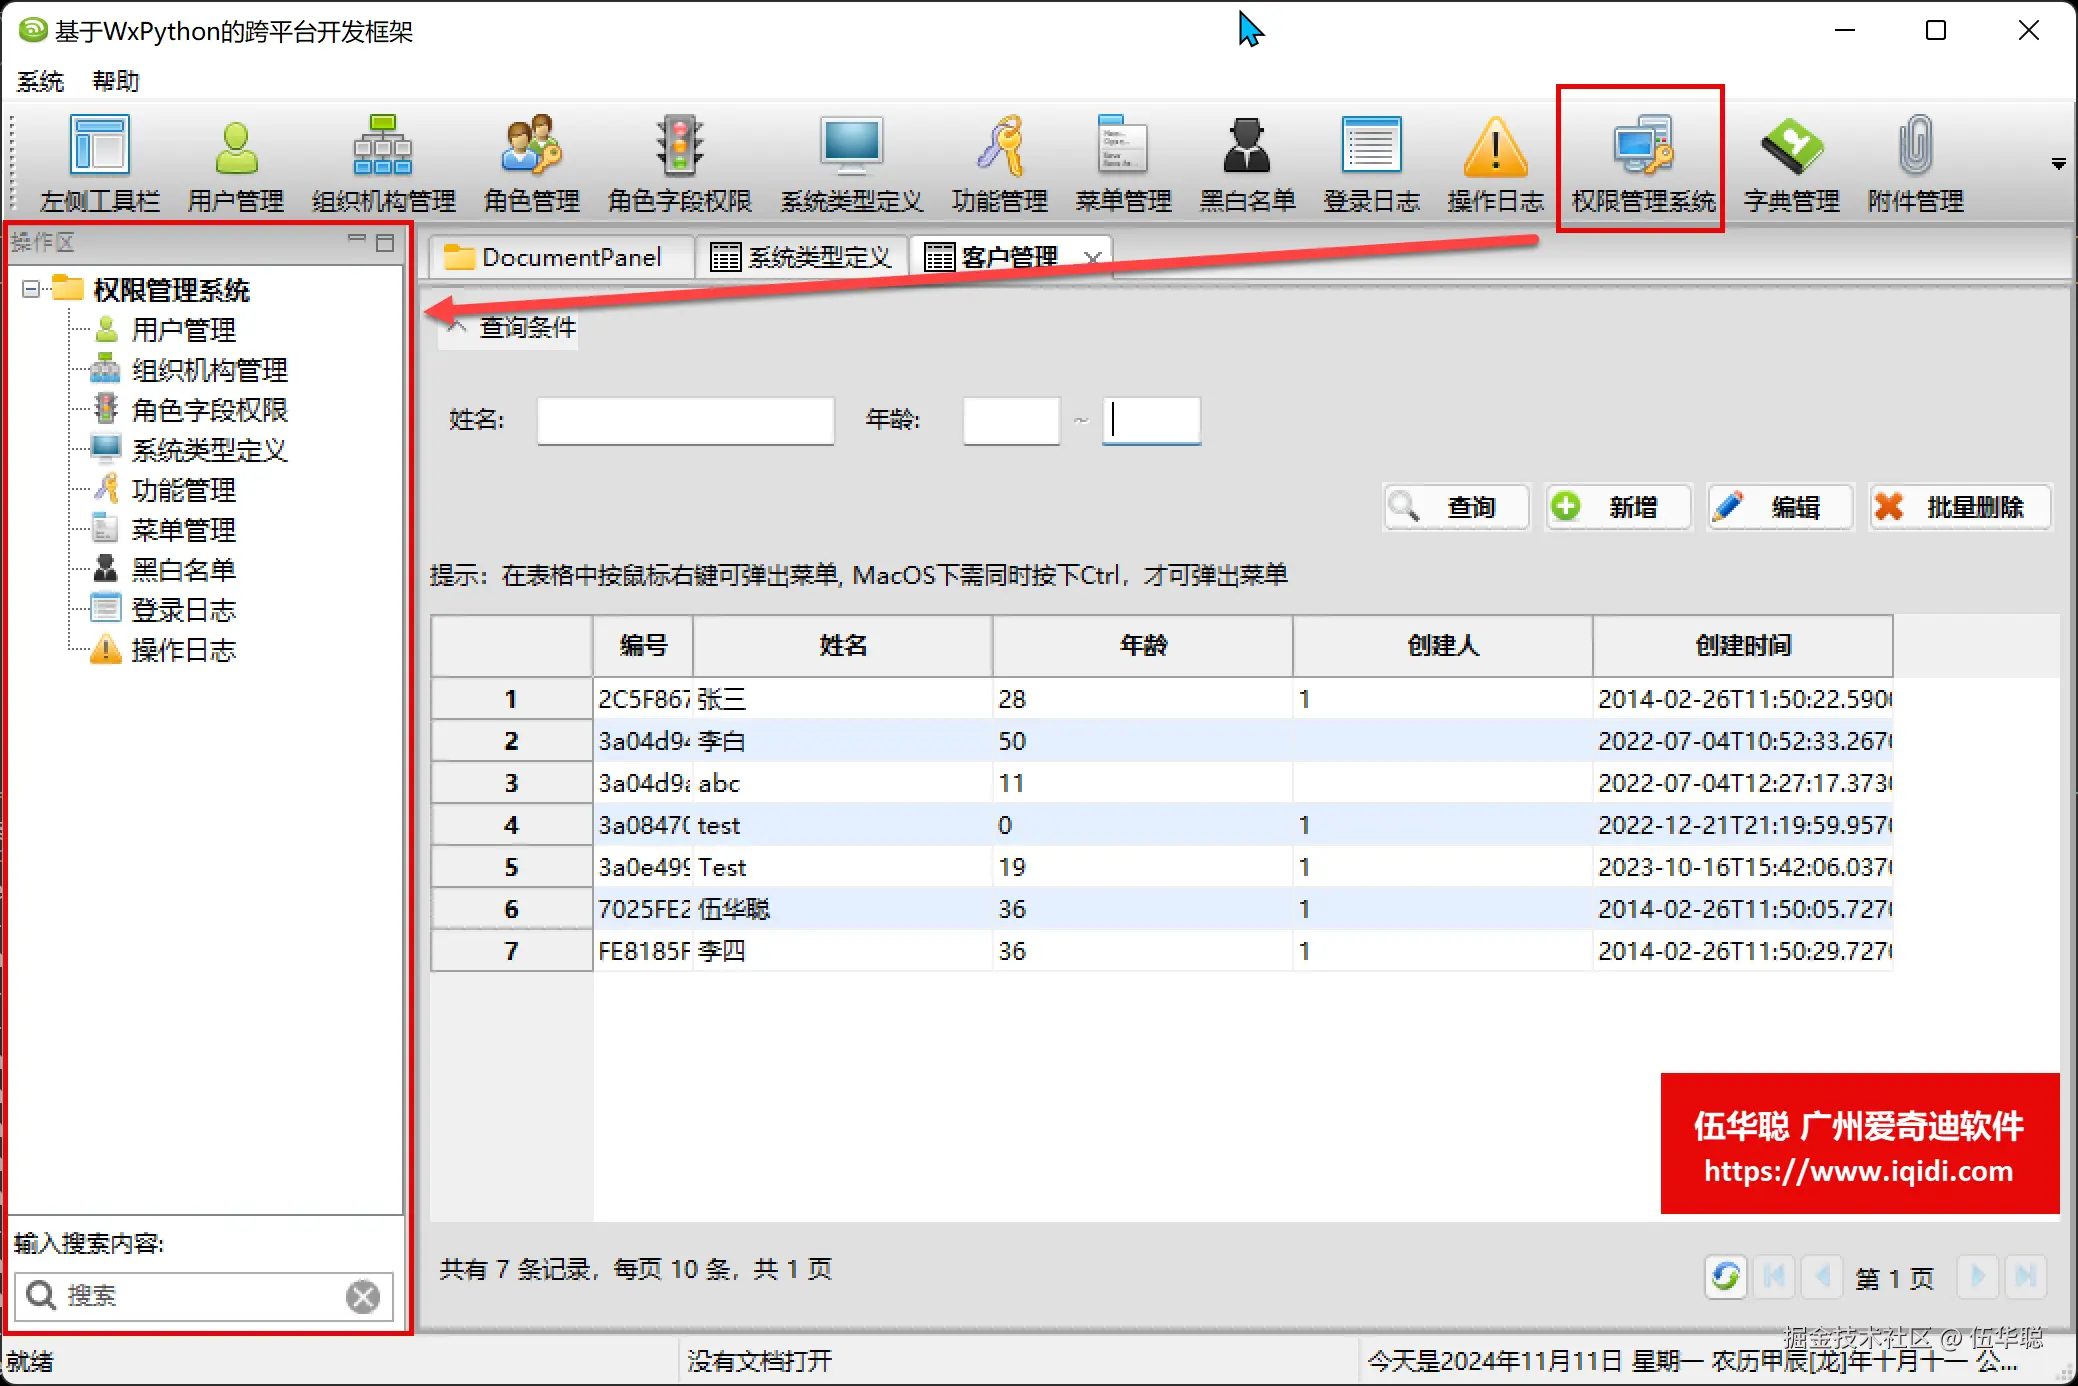Open the 系统 menu
2078x1386 pixels.
40,81
